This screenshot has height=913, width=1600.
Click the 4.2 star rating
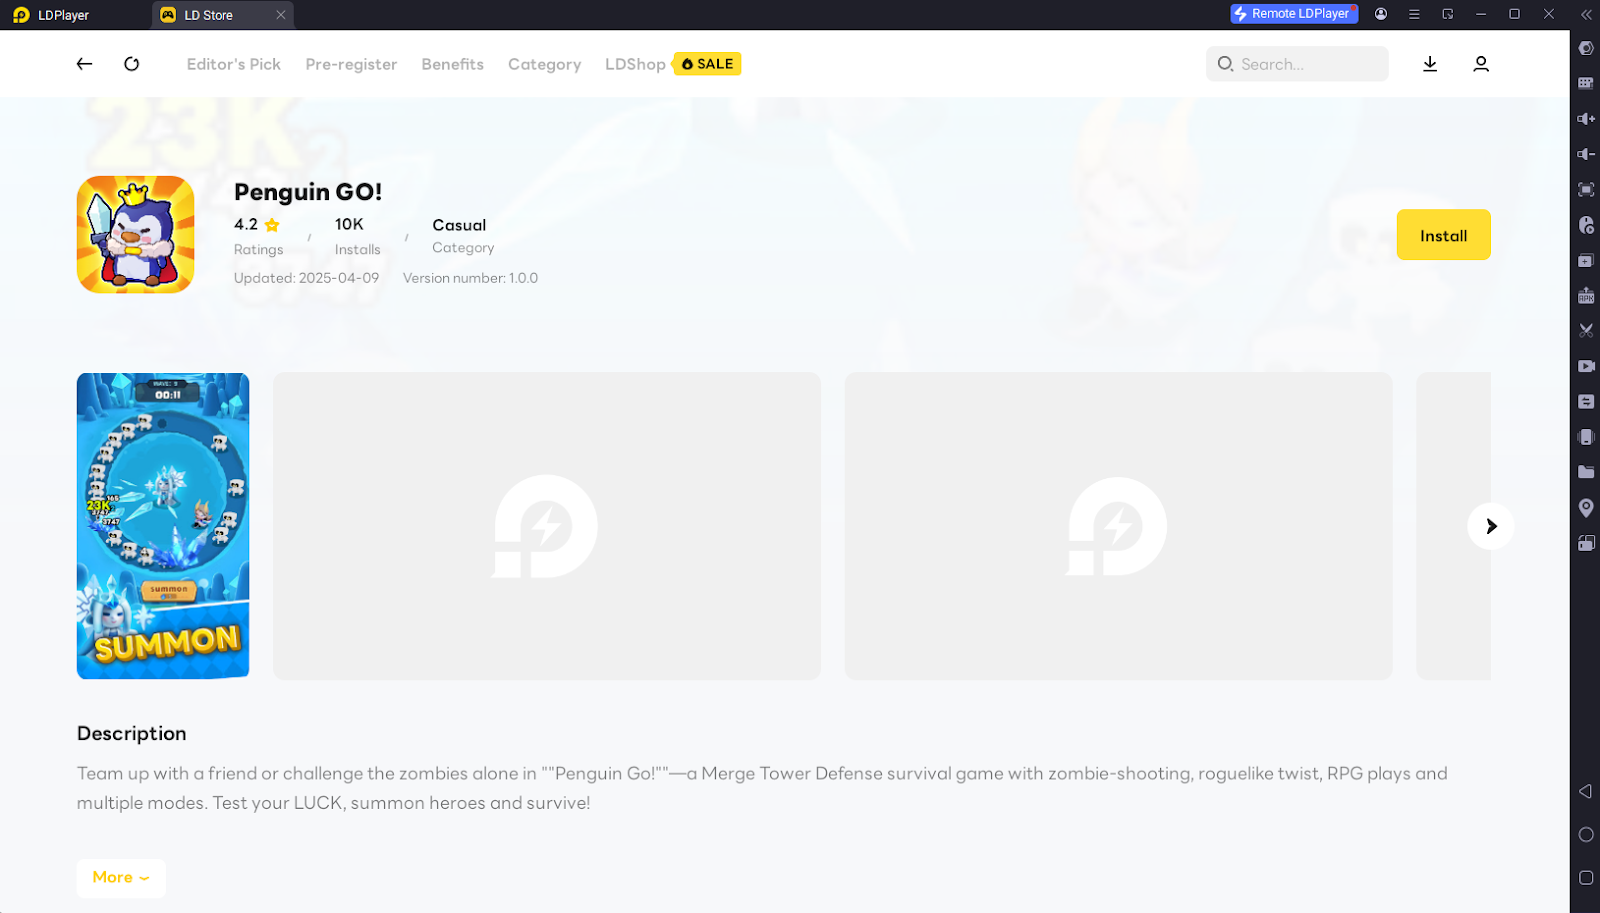pyautogui.click(x=257, y=225)
